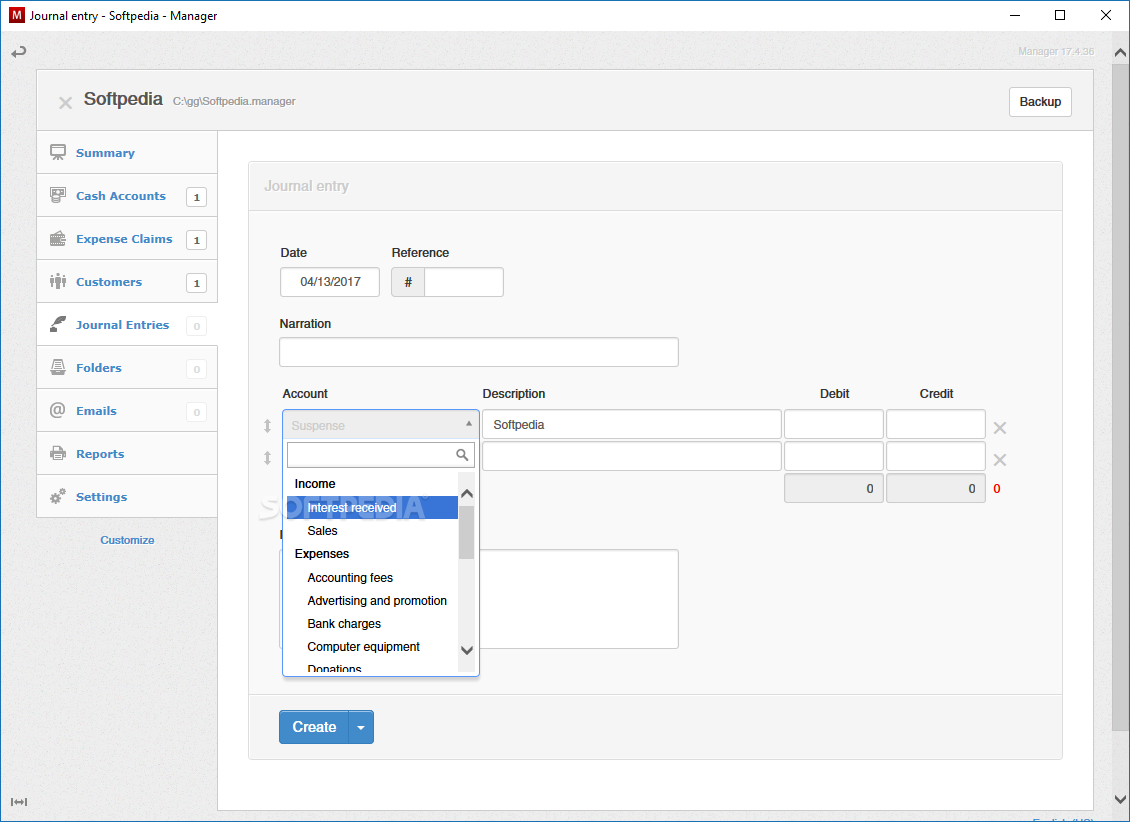Open the Journal Entries tab
This screenshot has height=822, width=1130.
pos(127,324)
